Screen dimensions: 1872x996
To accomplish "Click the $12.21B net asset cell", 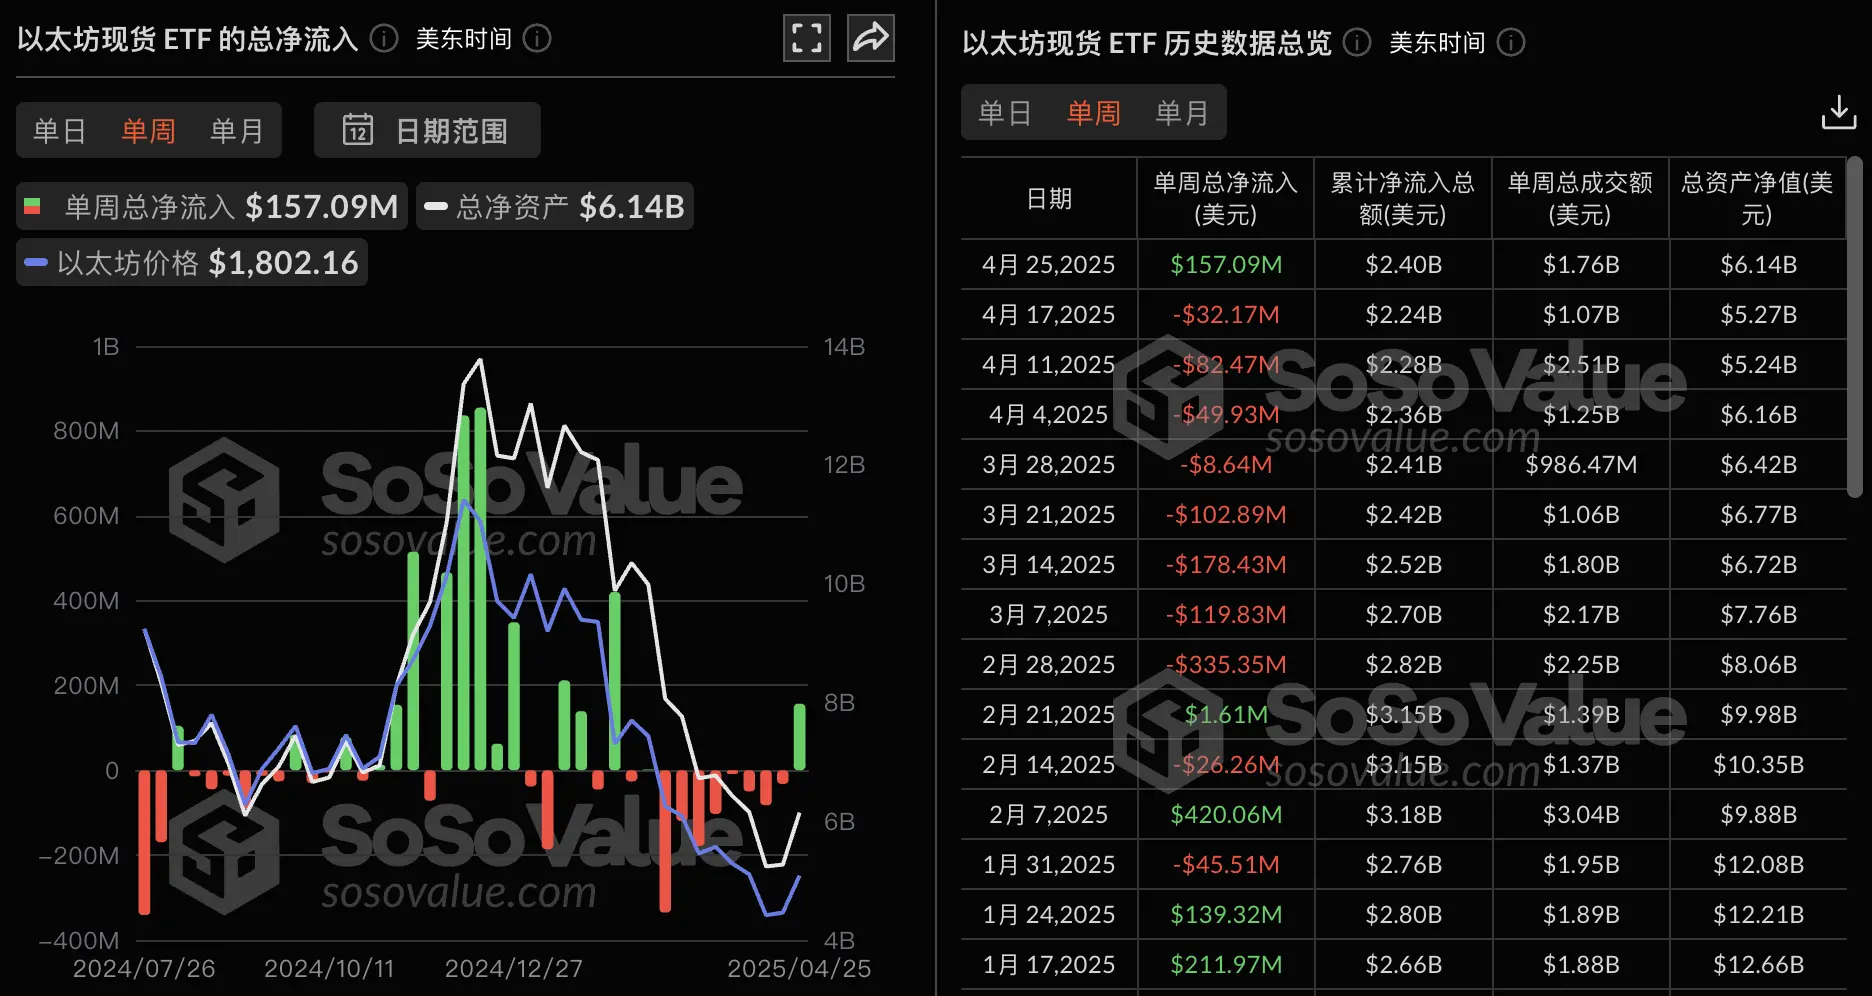I will (1758, 915).
